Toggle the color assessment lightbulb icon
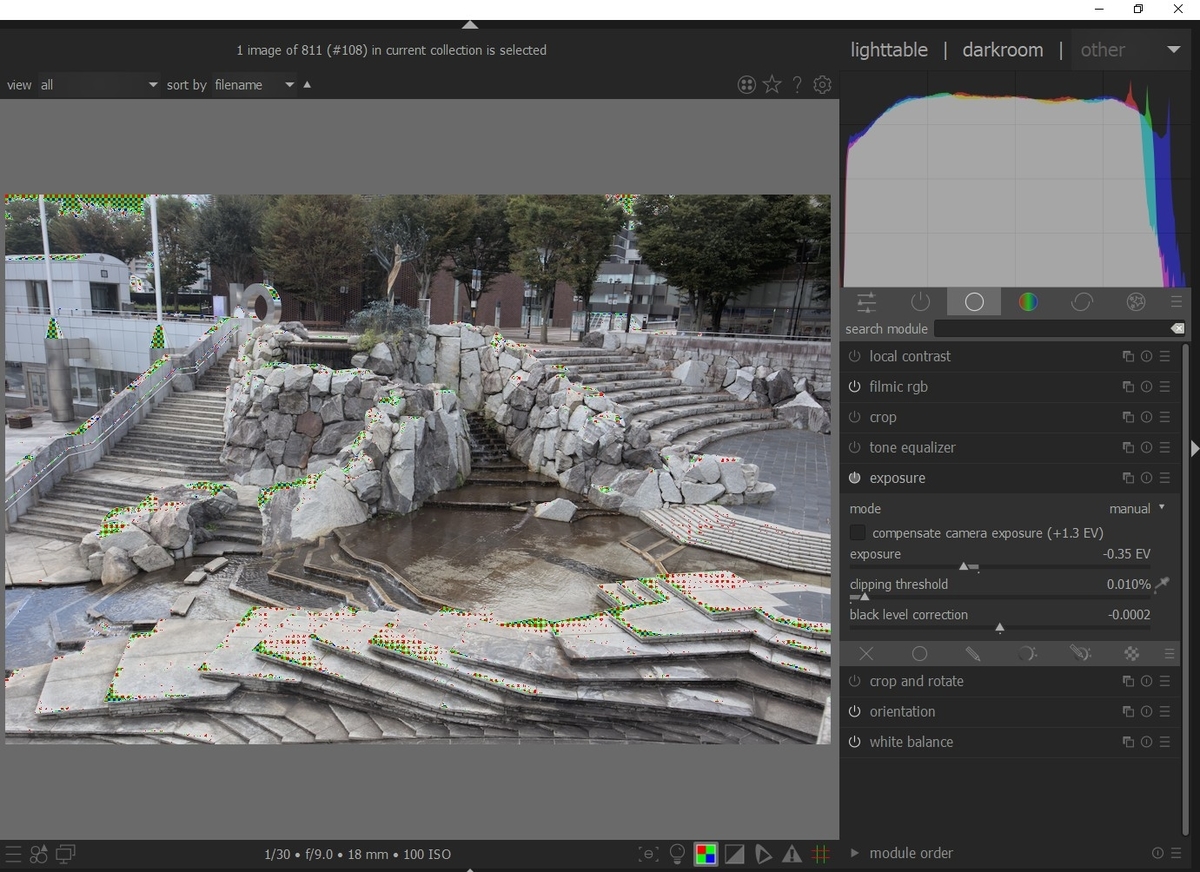Screen dimensions: 1200x872 tap(677, 854)
